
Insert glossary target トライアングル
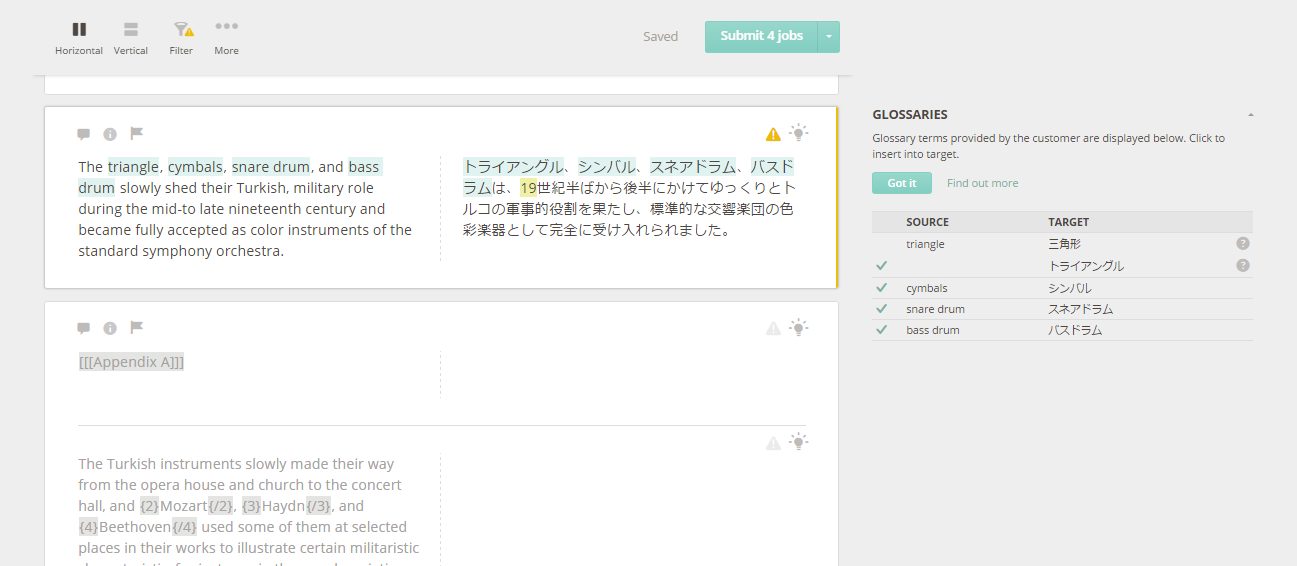pos(1085,266)
